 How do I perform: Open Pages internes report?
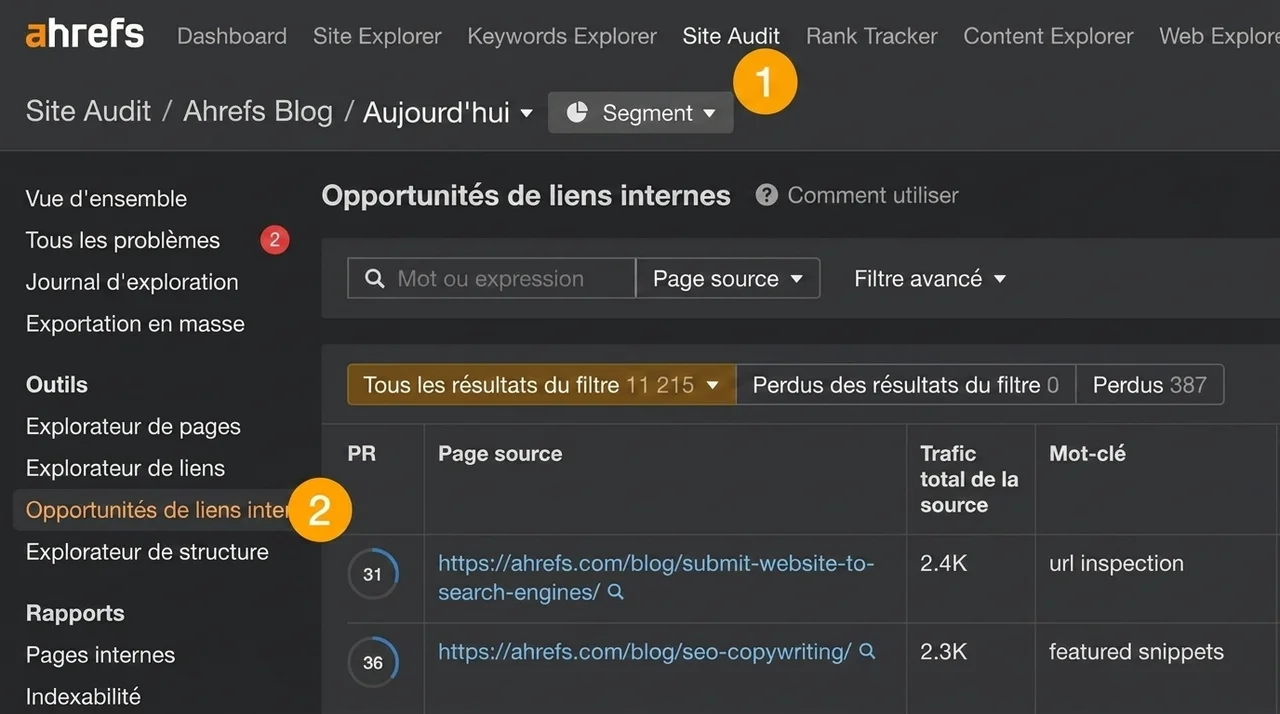100,655
